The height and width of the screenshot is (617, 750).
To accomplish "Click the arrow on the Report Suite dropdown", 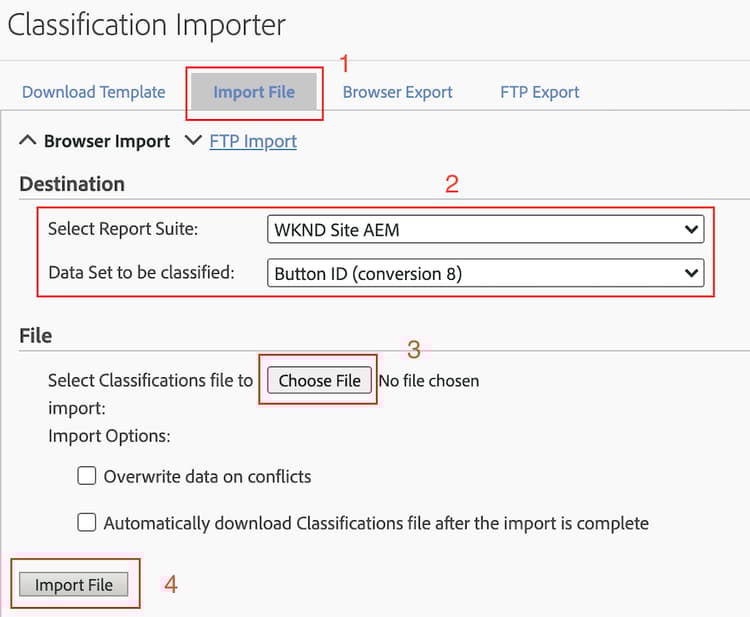I will pyautogui.click(x=690, y=229).
